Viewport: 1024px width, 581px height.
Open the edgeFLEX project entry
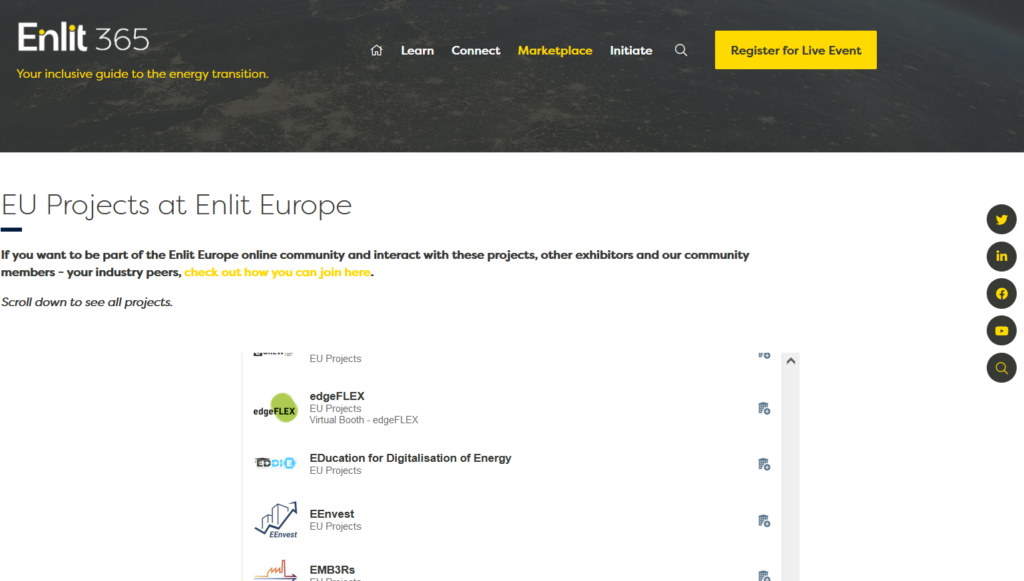point(337,396)
